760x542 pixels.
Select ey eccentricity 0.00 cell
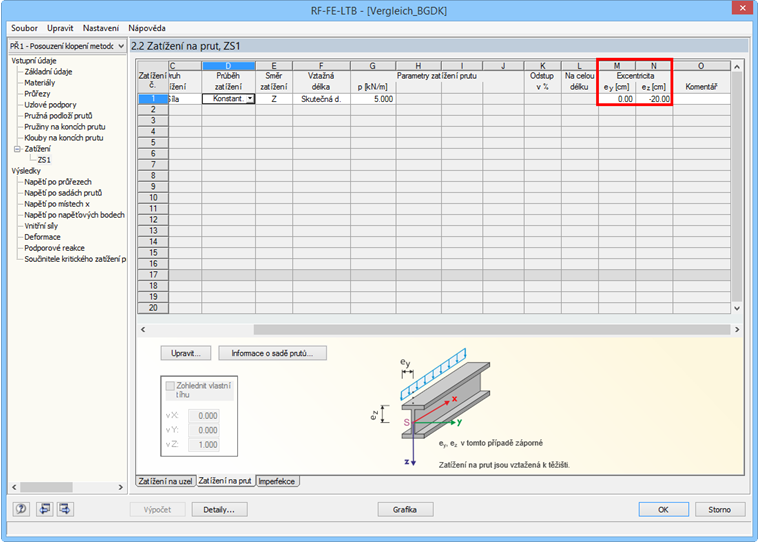tap(617, 99)
